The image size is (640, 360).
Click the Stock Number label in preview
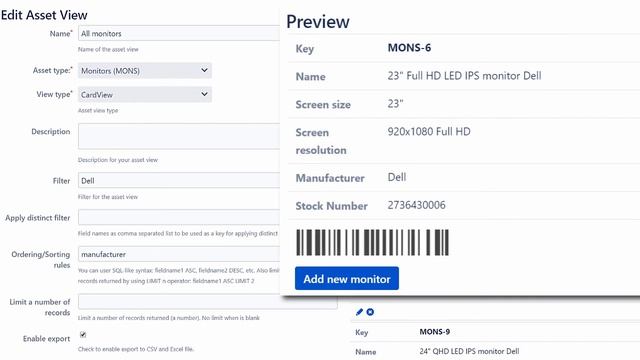[x=331, y=206]
